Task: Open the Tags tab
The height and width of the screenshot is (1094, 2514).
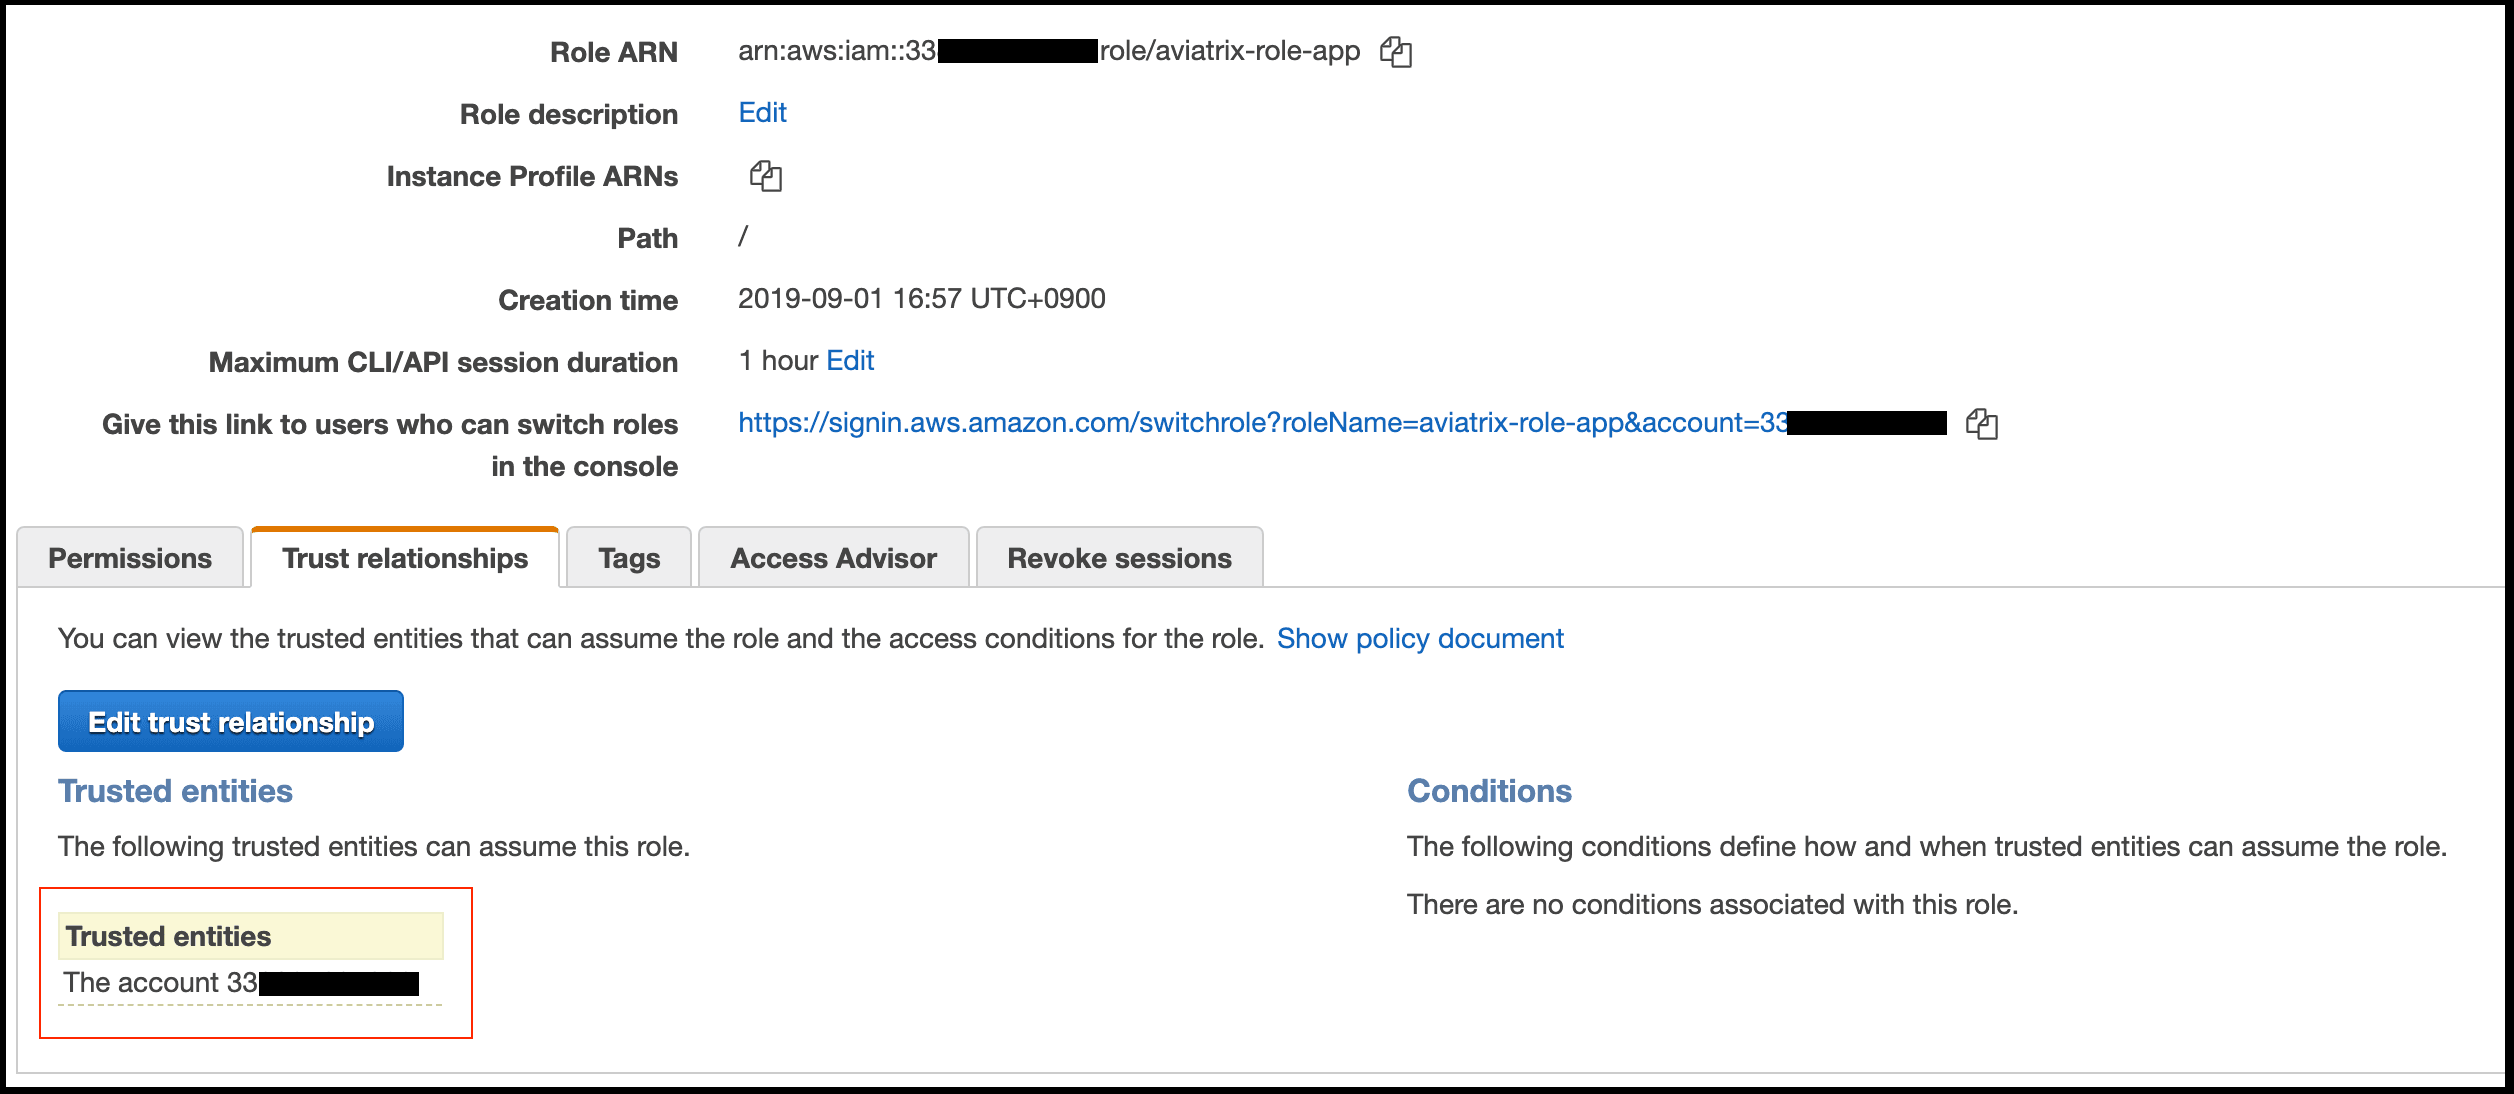Action: 629,558
